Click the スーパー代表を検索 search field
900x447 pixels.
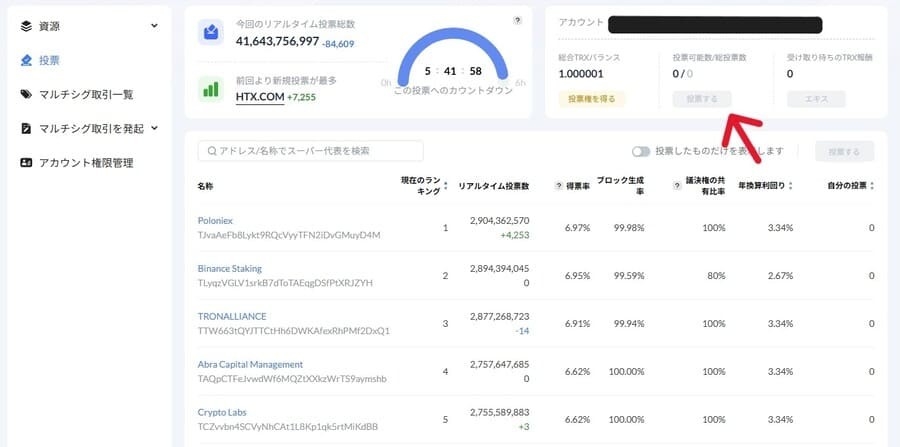point(311,151)
